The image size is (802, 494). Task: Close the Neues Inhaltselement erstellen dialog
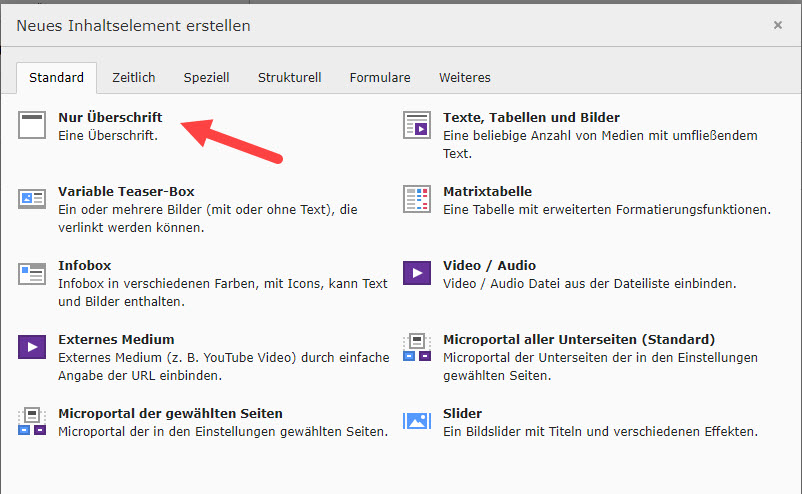tap(777, 25)
